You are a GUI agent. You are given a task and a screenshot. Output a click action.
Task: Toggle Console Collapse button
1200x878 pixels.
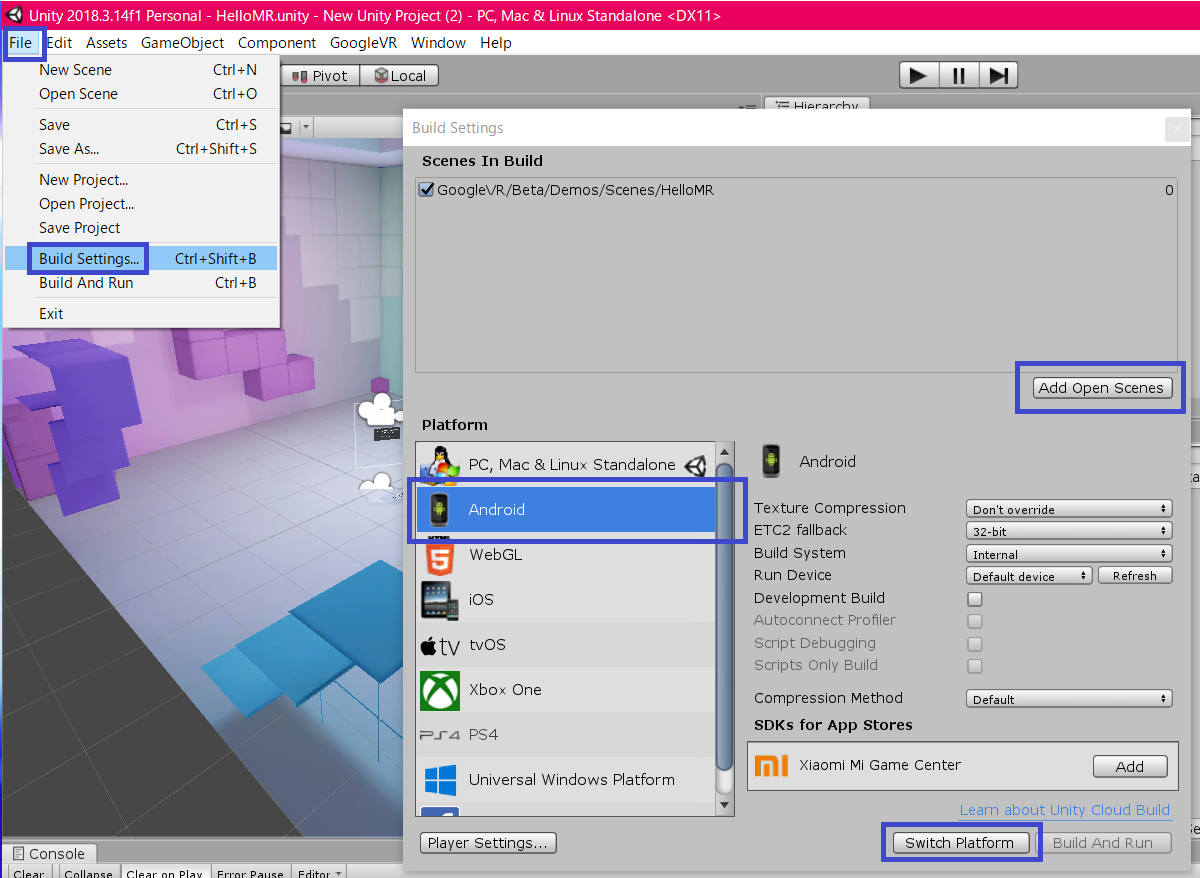coord(88,873)
